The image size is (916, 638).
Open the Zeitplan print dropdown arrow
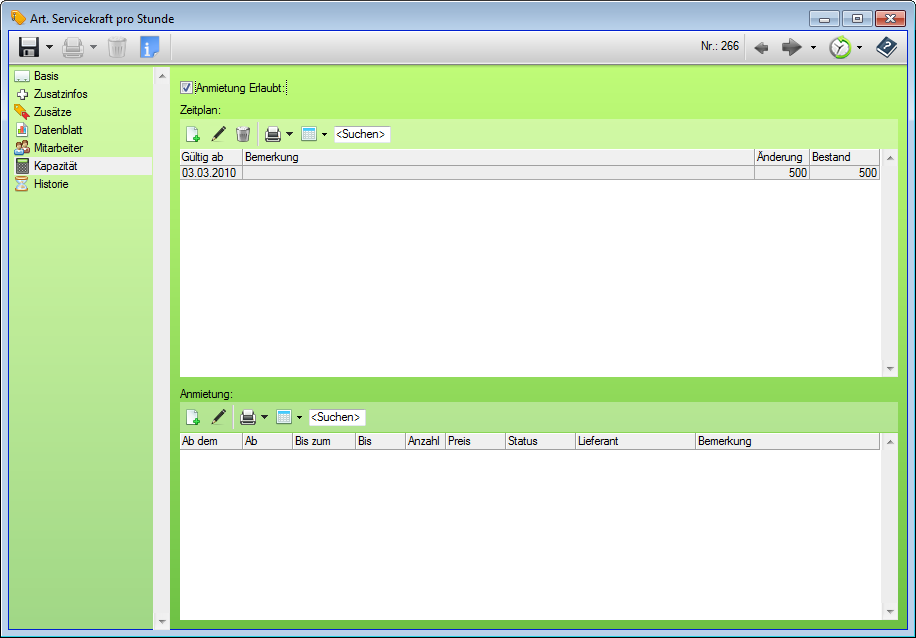[290, 134]
